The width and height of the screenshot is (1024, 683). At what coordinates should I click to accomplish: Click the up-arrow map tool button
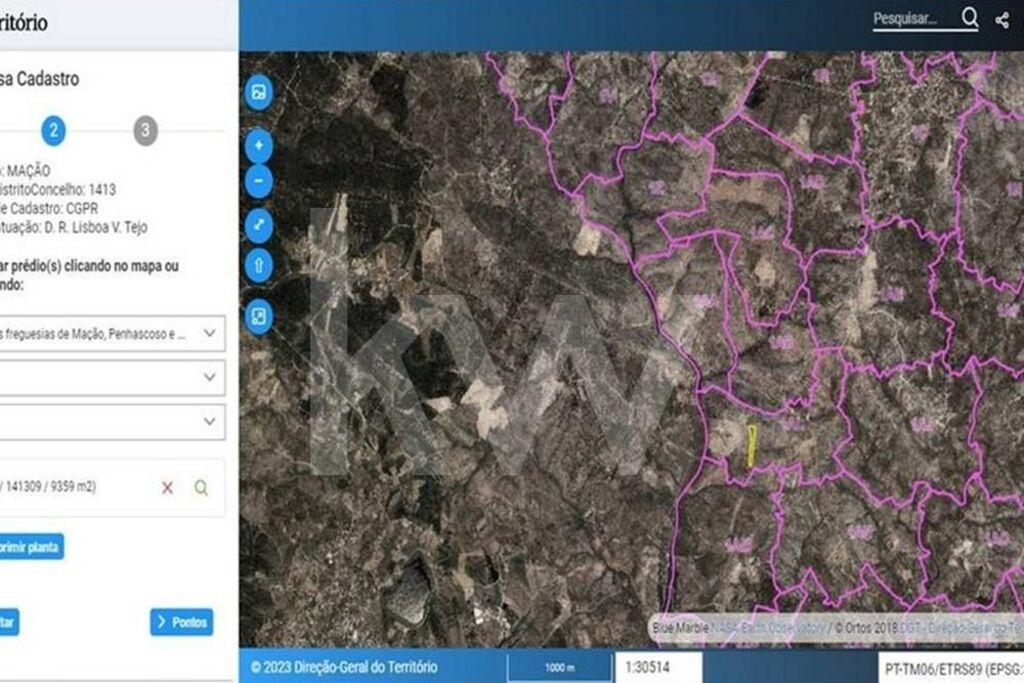coord(259,266)
